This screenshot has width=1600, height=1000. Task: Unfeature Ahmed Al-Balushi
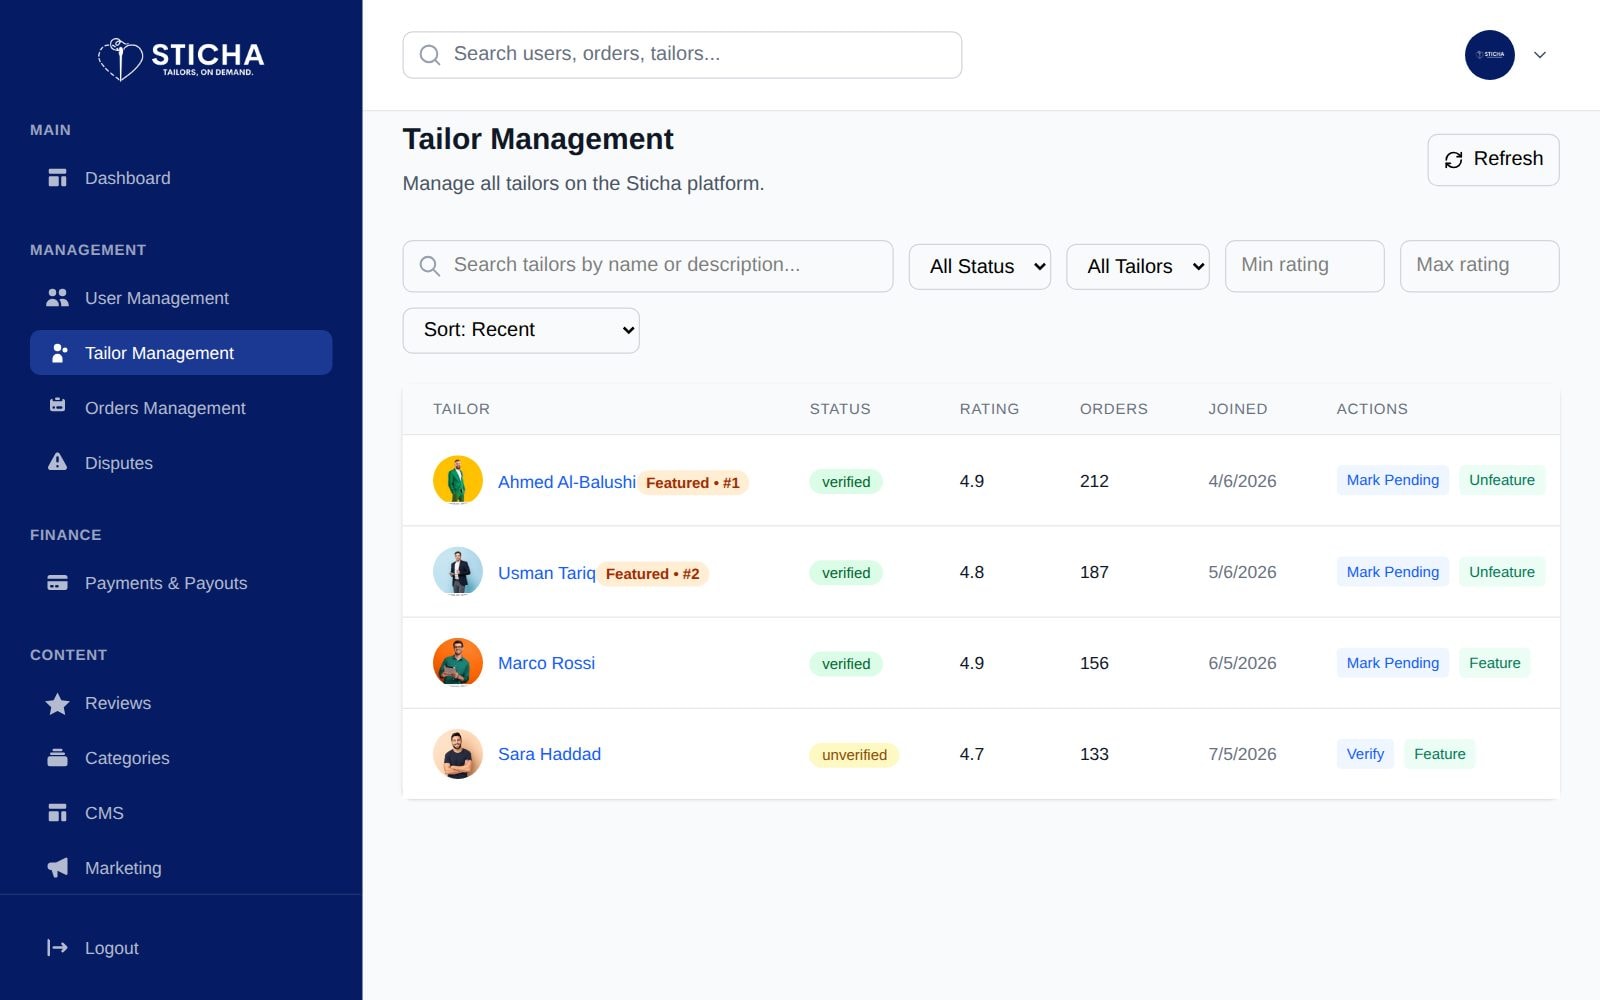coord(1501,480)
